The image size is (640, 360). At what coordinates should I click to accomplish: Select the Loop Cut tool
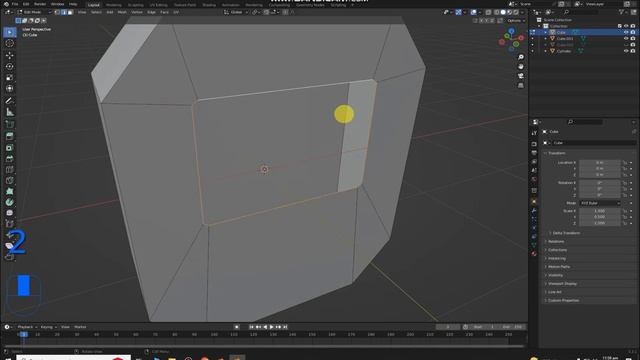9,169
